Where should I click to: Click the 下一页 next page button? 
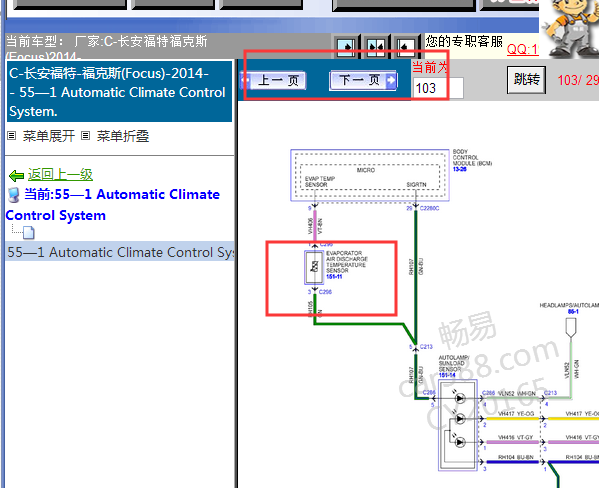point(363,80)
